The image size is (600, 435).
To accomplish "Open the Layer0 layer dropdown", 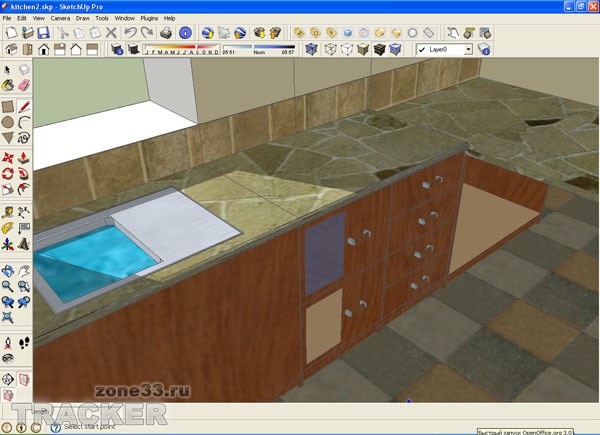I will point(468,49).
